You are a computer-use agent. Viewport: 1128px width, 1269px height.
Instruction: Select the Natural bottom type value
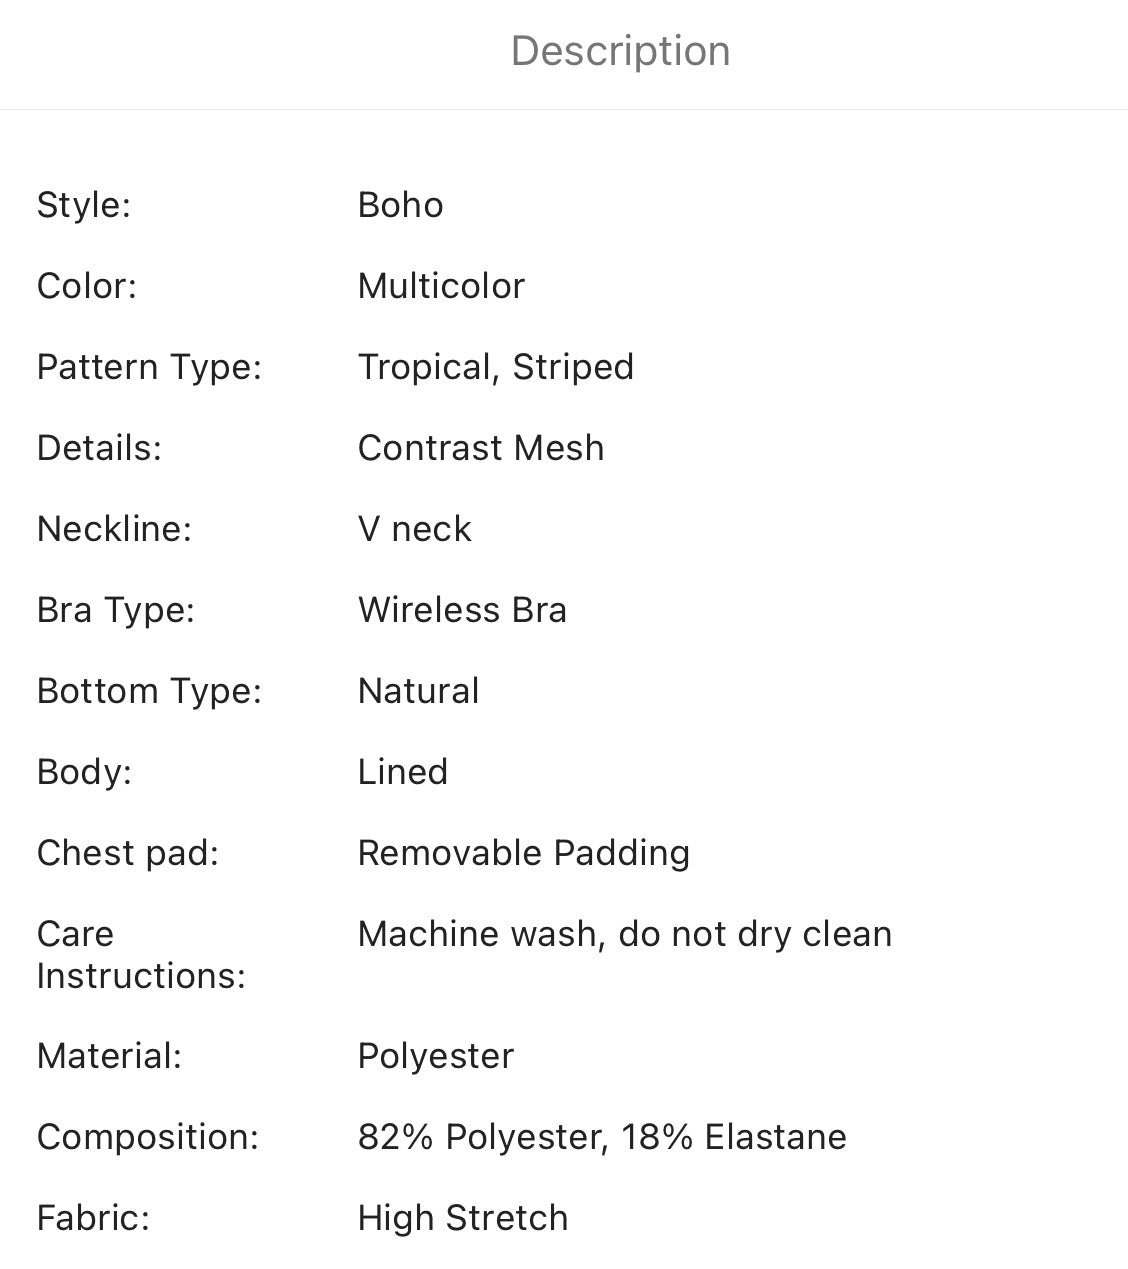[418, 691]
